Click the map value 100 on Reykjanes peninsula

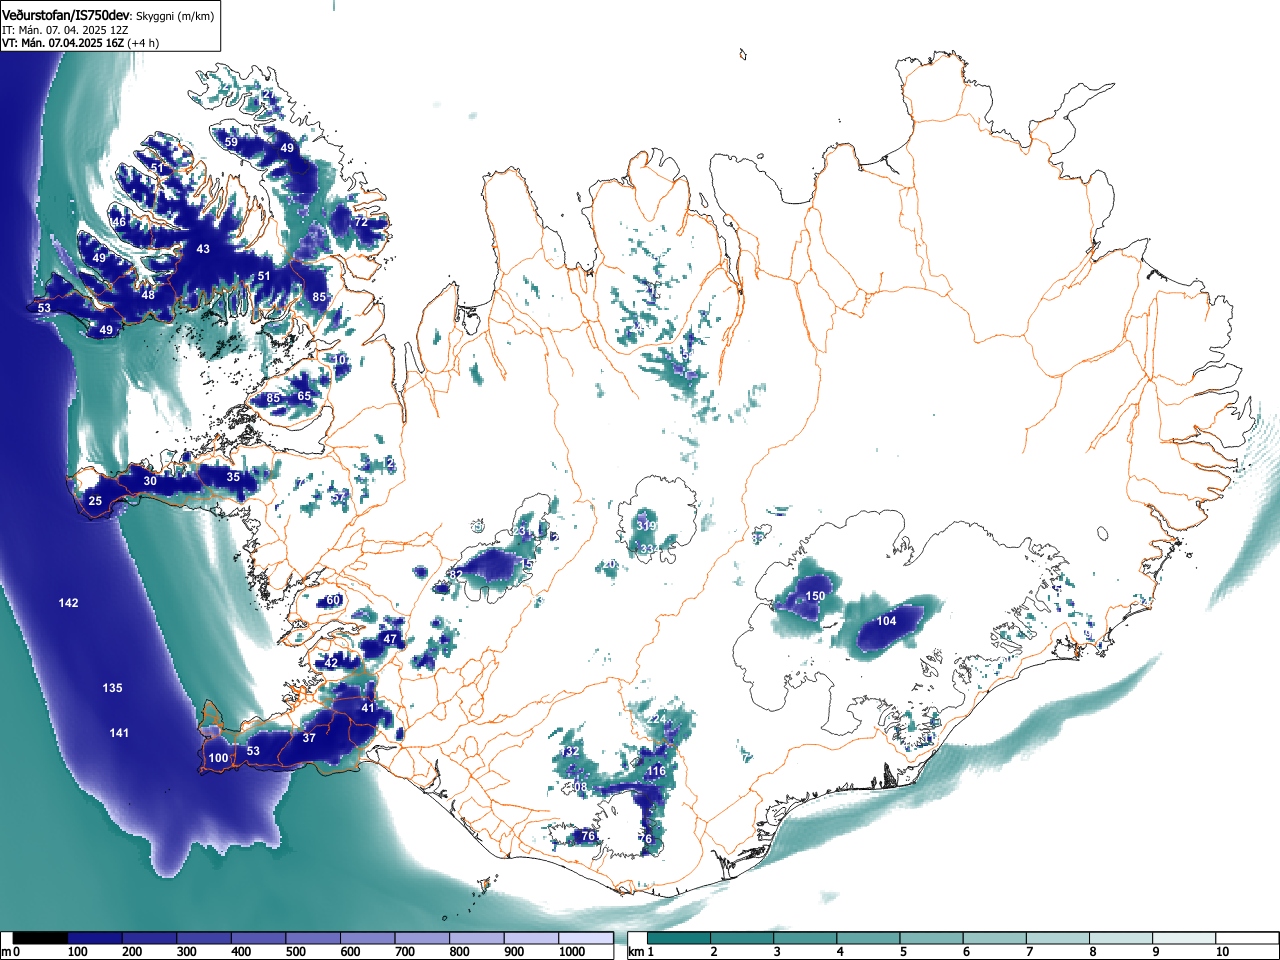(218, 758)
